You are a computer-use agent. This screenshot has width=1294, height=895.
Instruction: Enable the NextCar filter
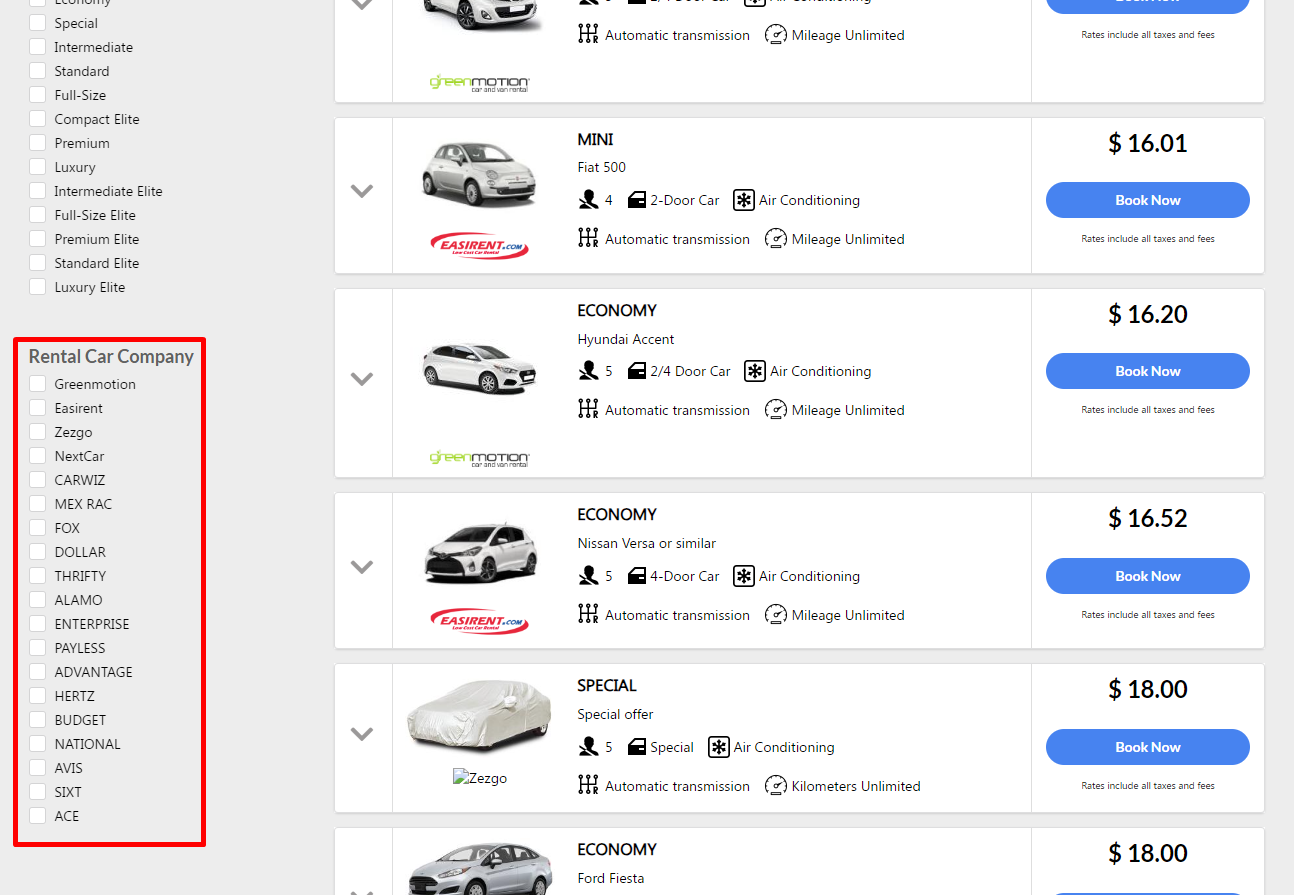tap(37, 456)
